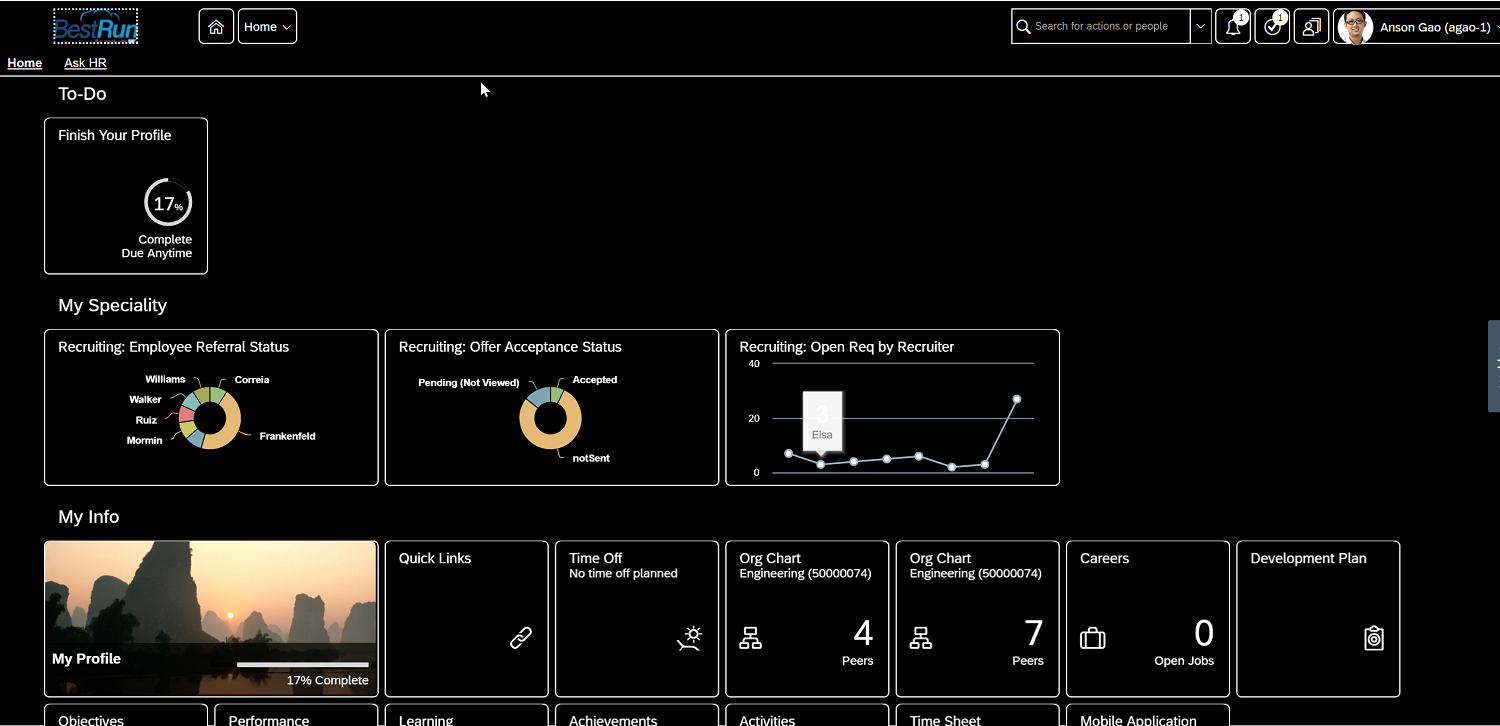
Task: Click the Careers briefcase icon
Action: [x=1093, y=638]
